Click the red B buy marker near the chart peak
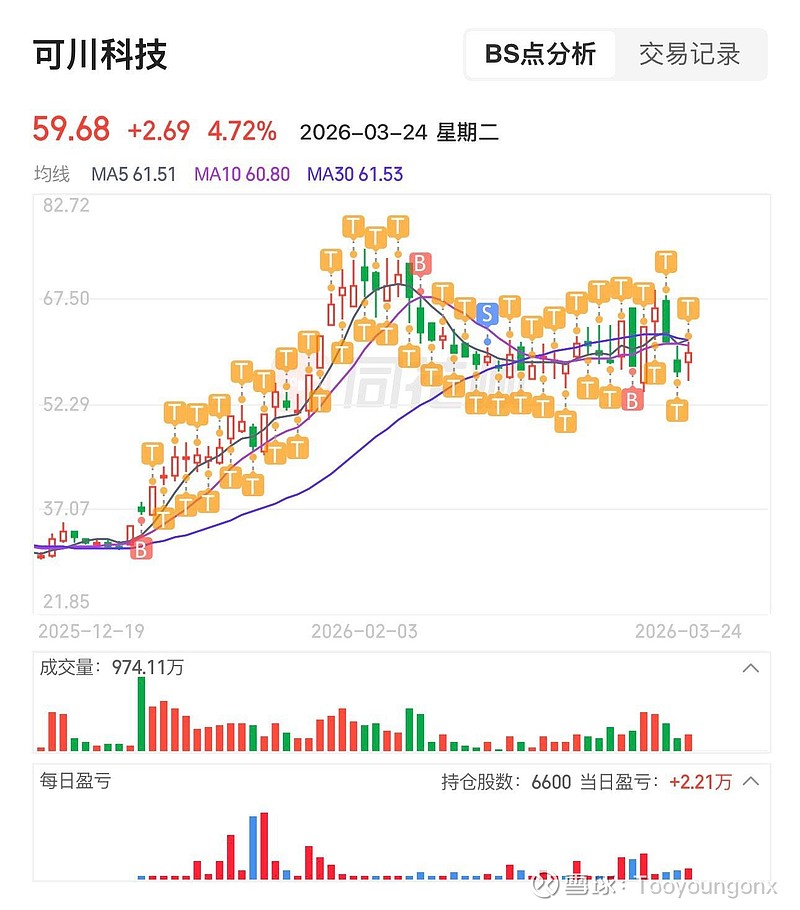The image size is (800, 910). click(421, 265)
